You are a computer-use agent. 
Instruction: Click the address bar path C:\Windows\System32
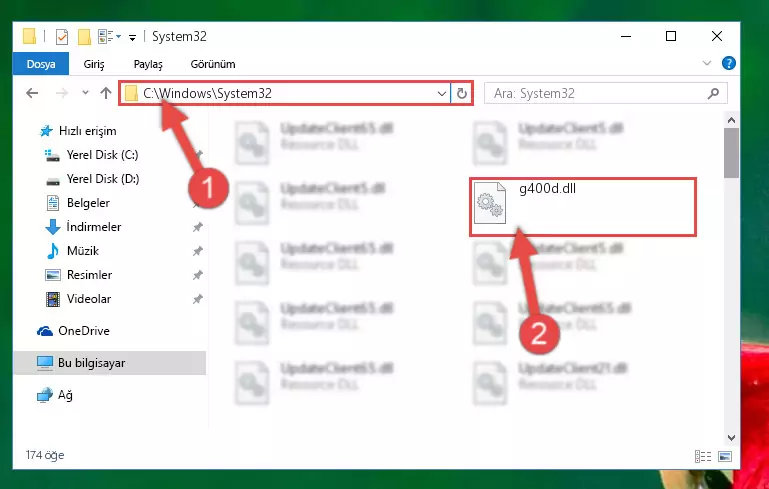(x=207, y=93)
